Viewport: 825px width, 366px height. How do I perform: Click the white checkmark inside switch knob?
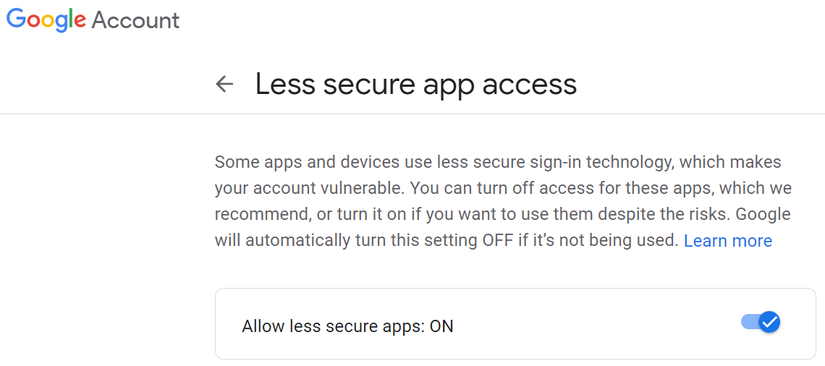click(770, 321)
